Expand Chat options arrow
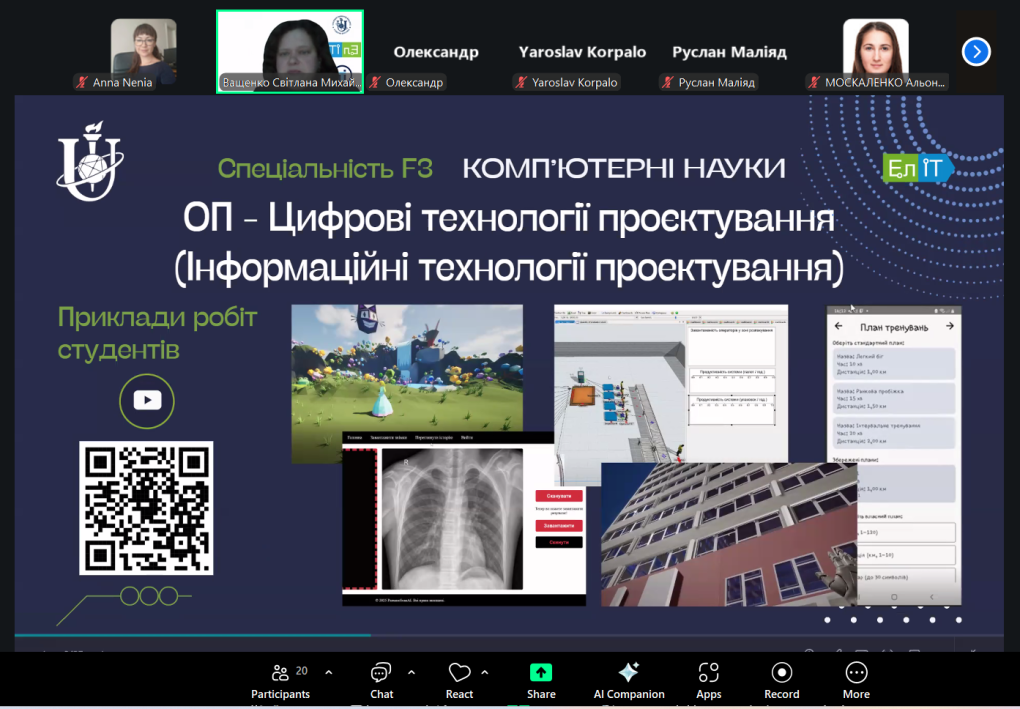Image resolution: width=1020 pixels, height=709 pixels. coord(411,672)
